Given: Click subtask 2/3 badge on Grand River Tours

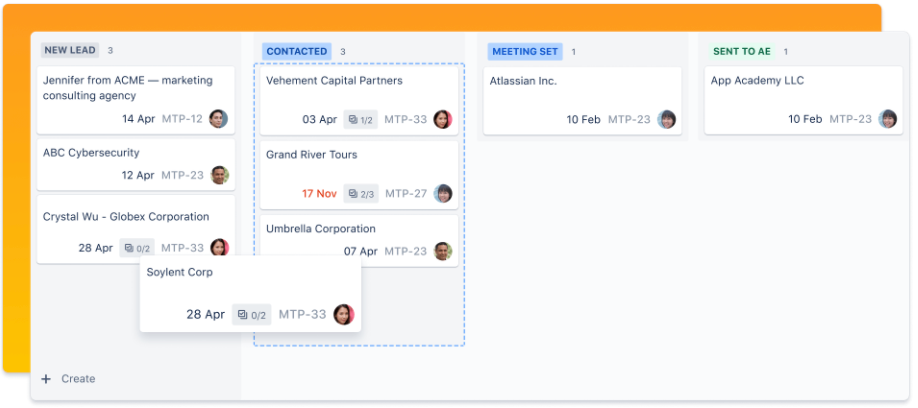Looking at the screenshot, I should click(x=361, y=194).
